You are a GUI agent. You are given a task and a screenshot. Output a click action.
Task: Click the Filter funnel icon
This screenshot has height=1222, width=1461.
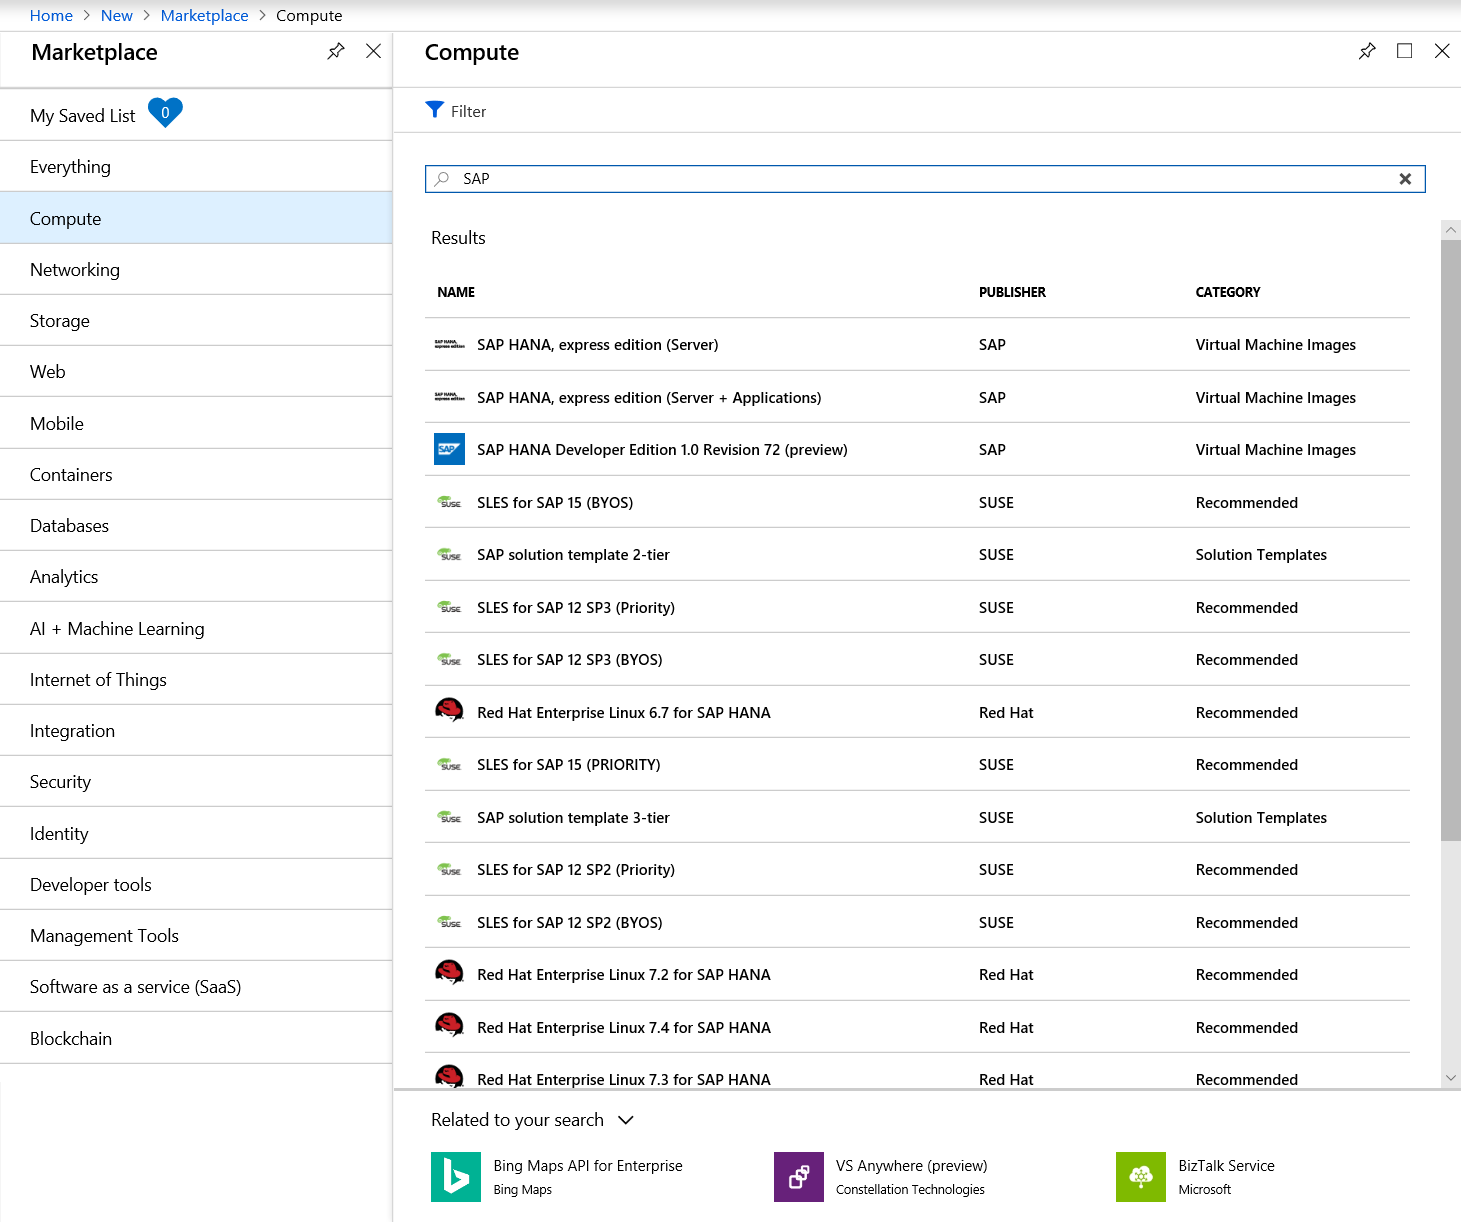[435, 110]
